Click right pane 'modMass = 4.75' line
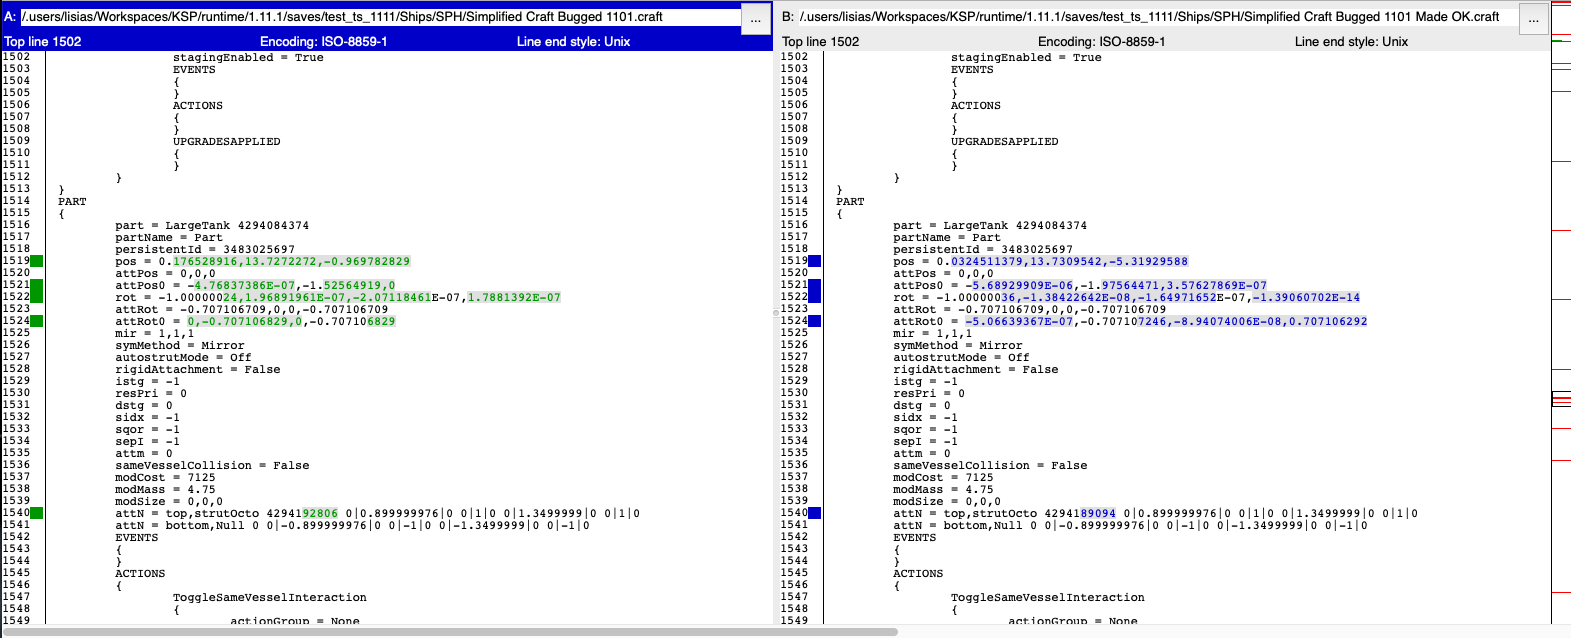The height and width of the screenshot is (638, 1571). 943,489
